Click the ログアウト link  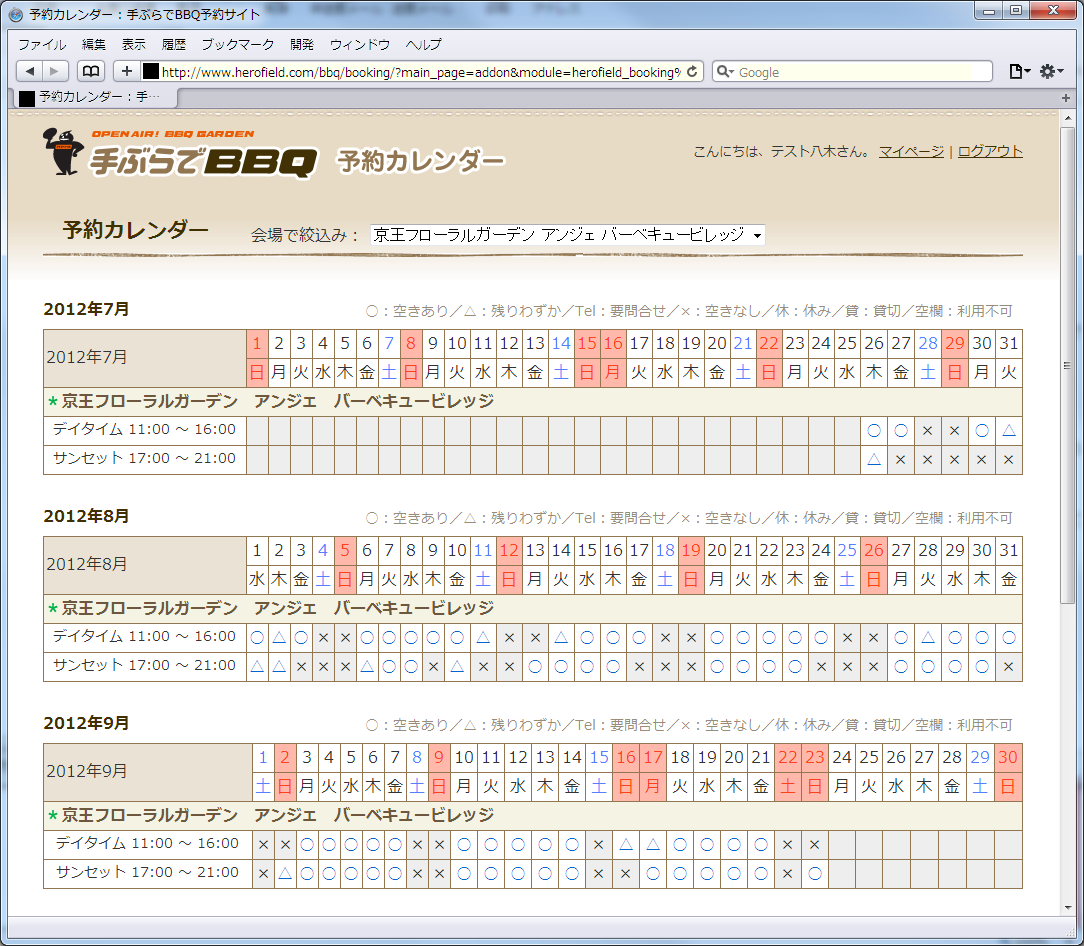coord(990,151)
